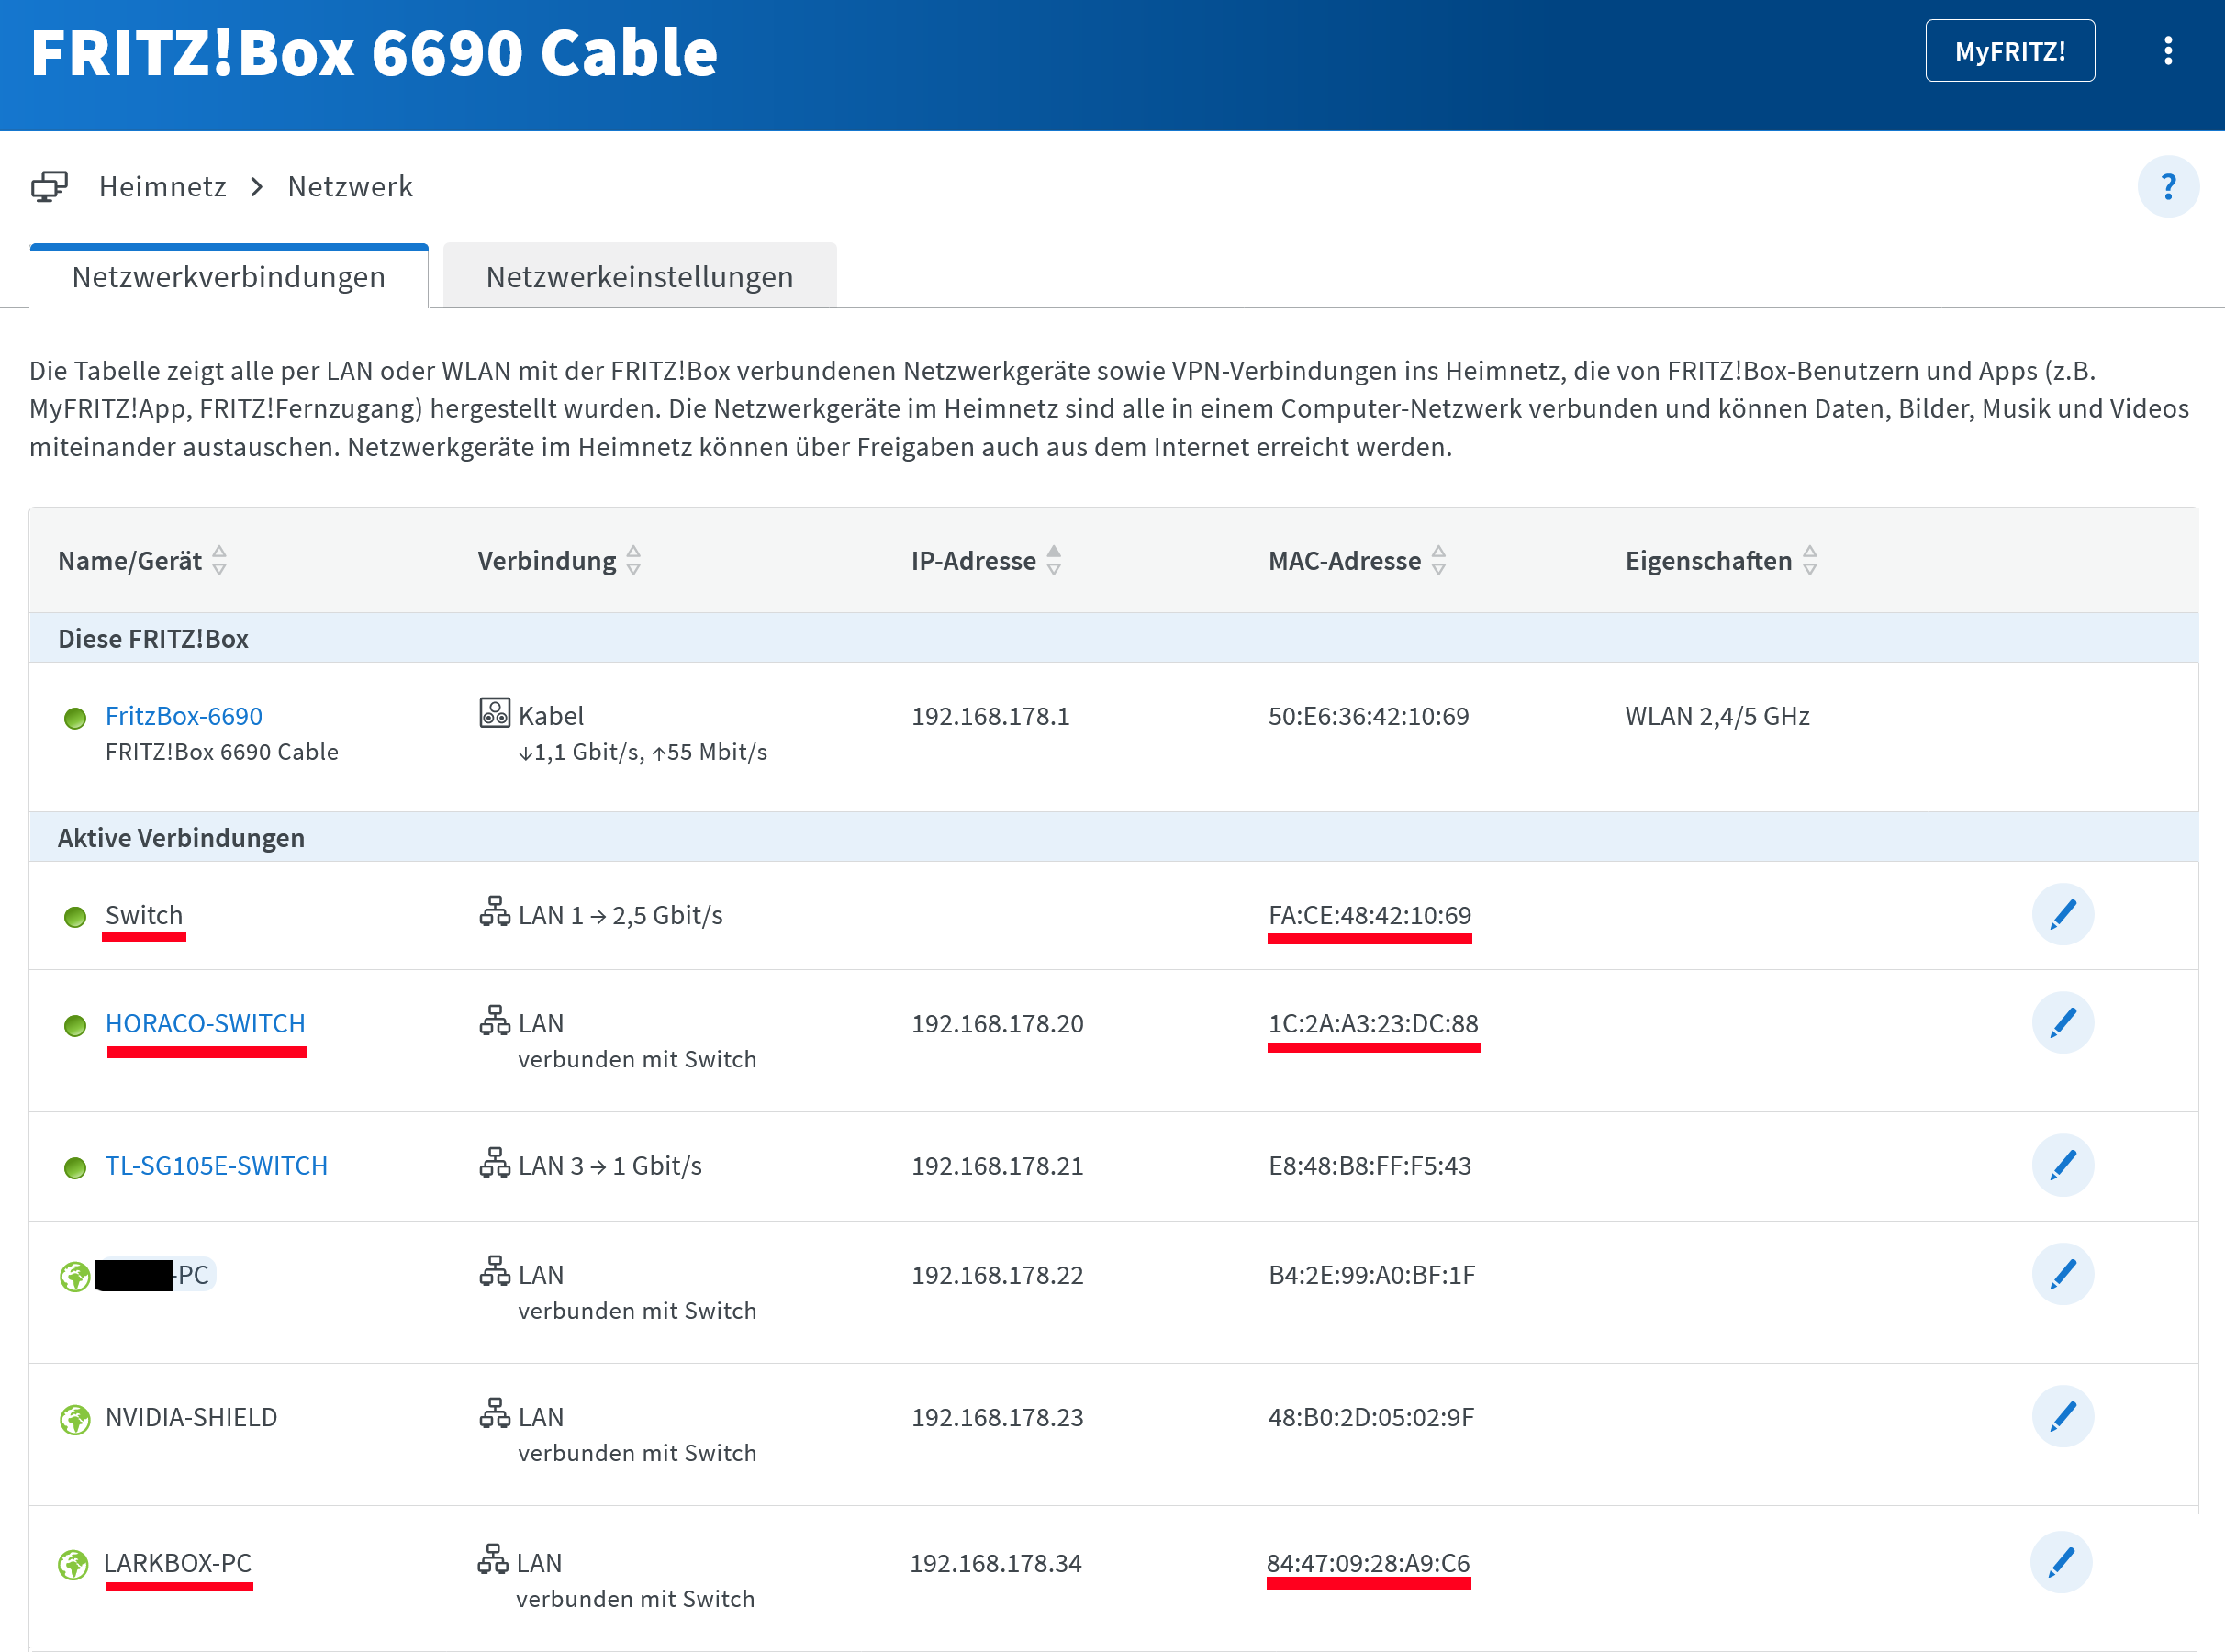2225x1652 pixels.
Task: Select IP address 192.168.178.21
Action: pyautogui.click(x=997, y=1167)
